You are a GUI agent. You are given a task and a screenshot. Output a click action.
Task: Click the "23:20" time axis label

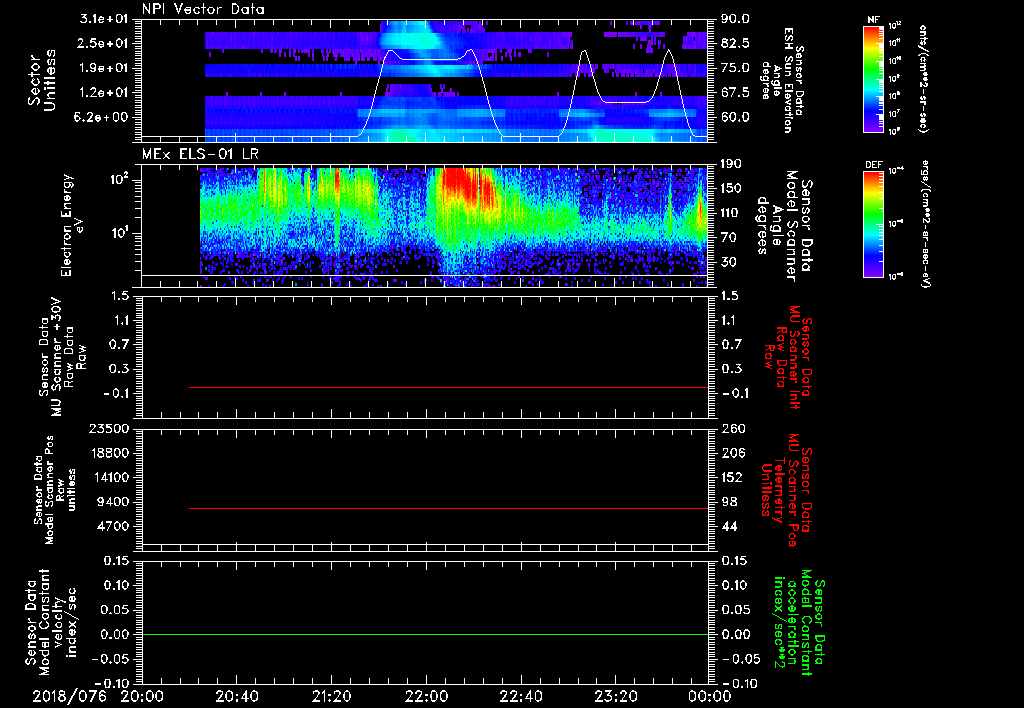(615, 696)
